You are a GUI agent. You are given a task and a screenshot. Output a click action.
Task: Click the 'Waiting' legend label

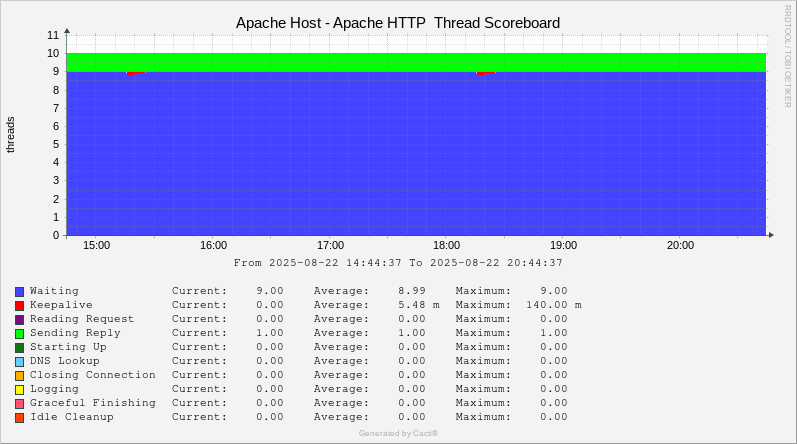point(54,291)
